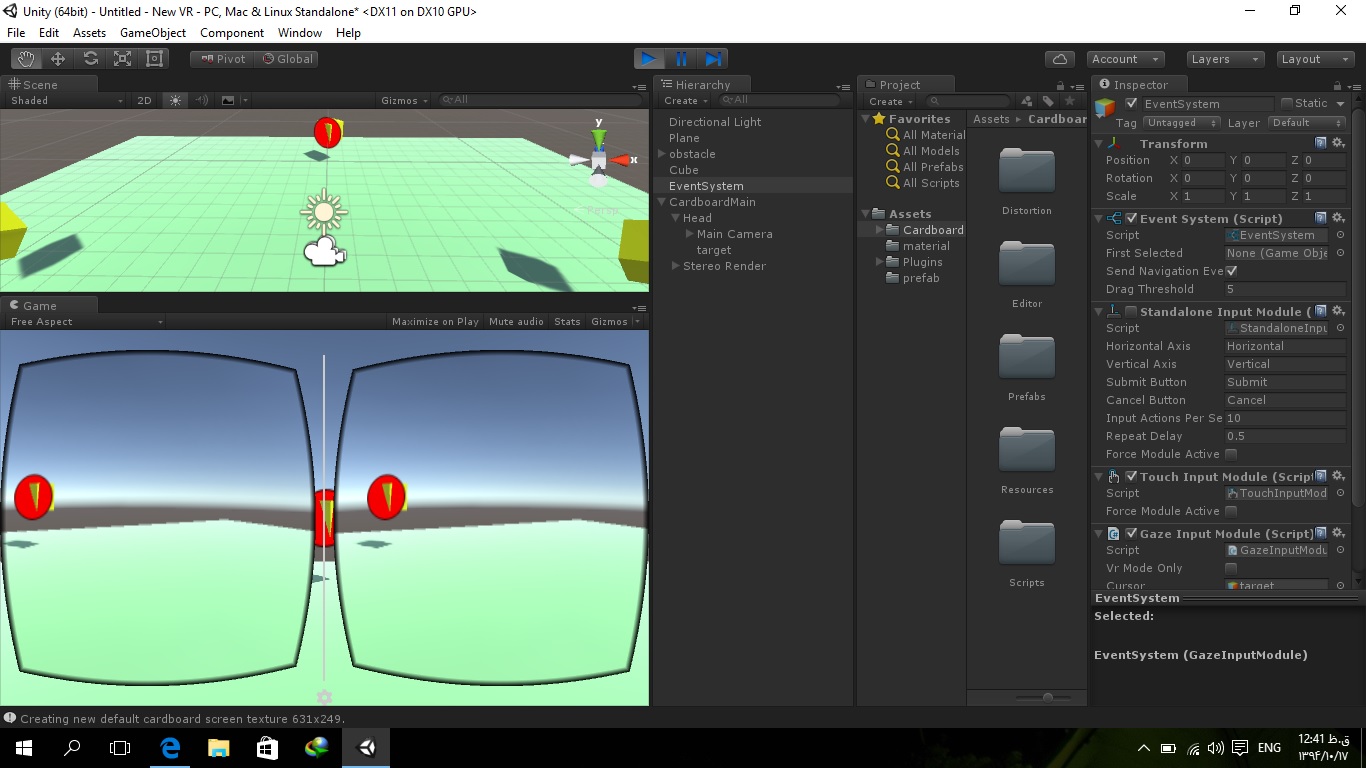Open Transform component gear settings
1366x768 pixels.
(x=1338, y=143)
